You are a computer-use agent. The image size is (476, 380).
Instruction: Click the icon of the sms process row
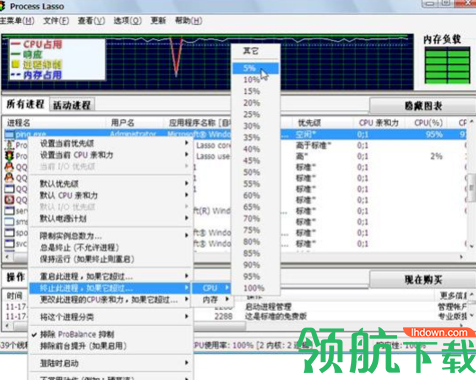tap(9, 222)
